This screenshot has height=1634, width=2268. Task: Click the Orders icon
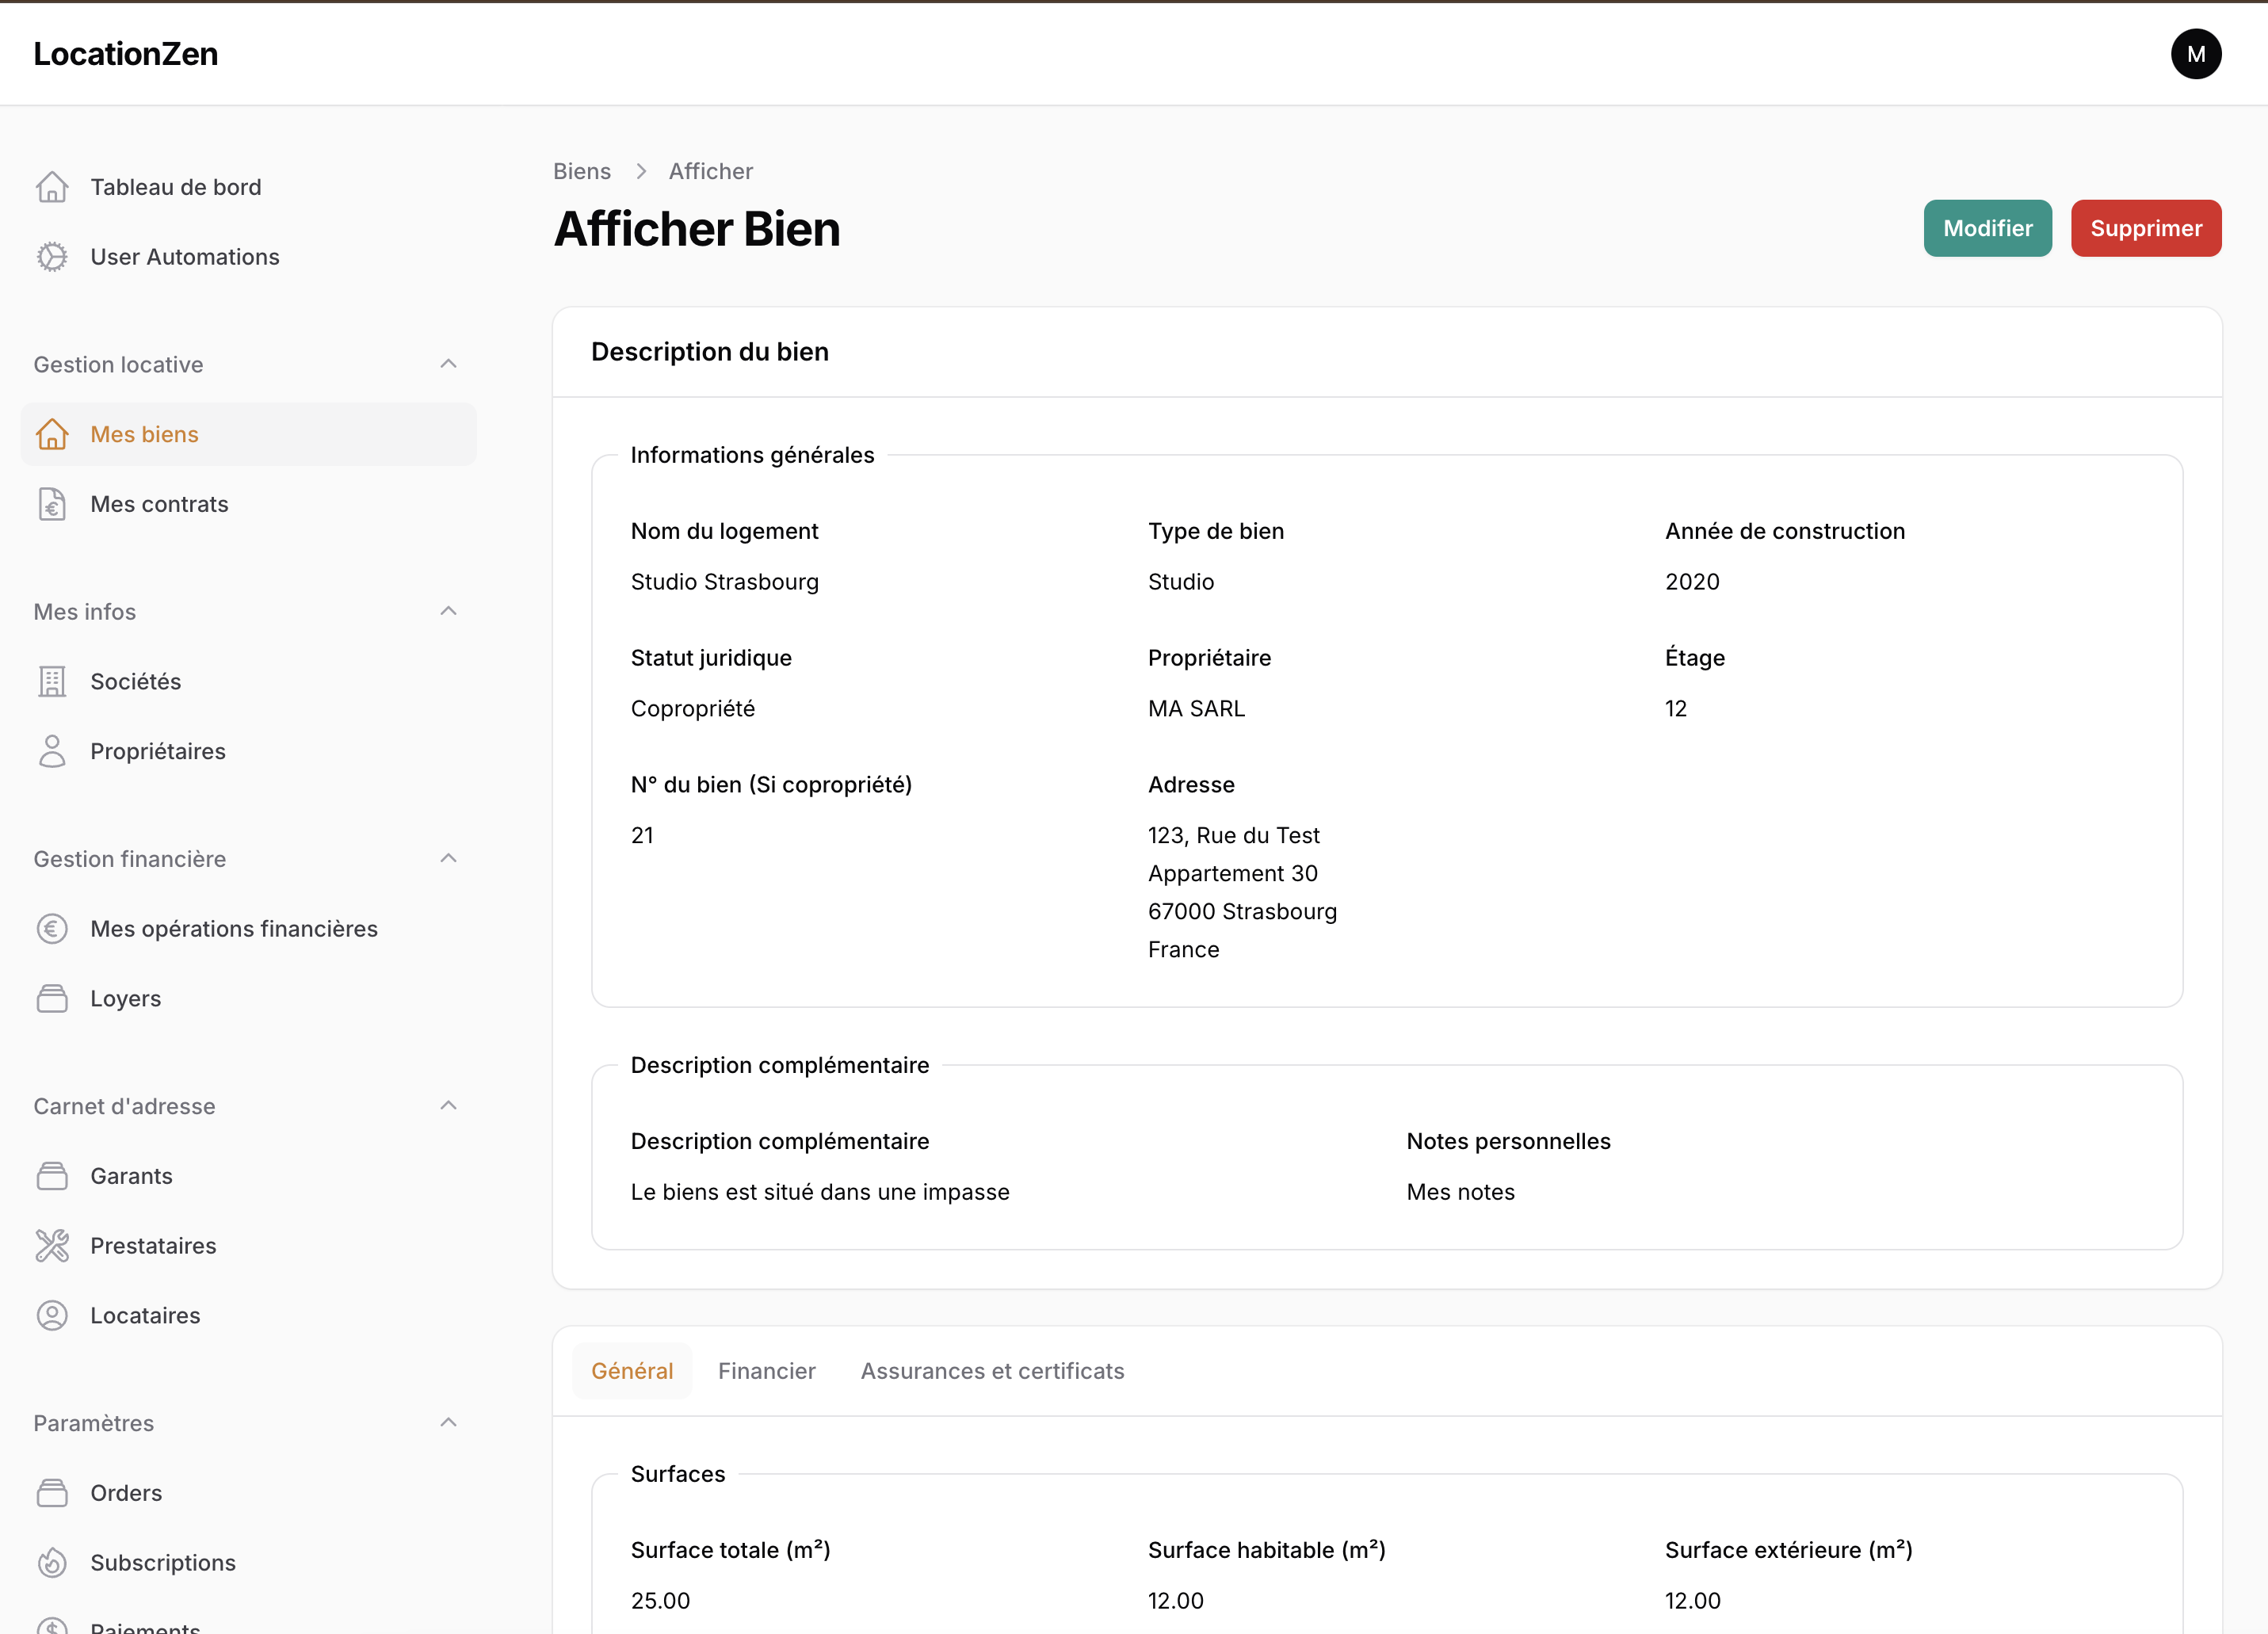point(52,1493)
